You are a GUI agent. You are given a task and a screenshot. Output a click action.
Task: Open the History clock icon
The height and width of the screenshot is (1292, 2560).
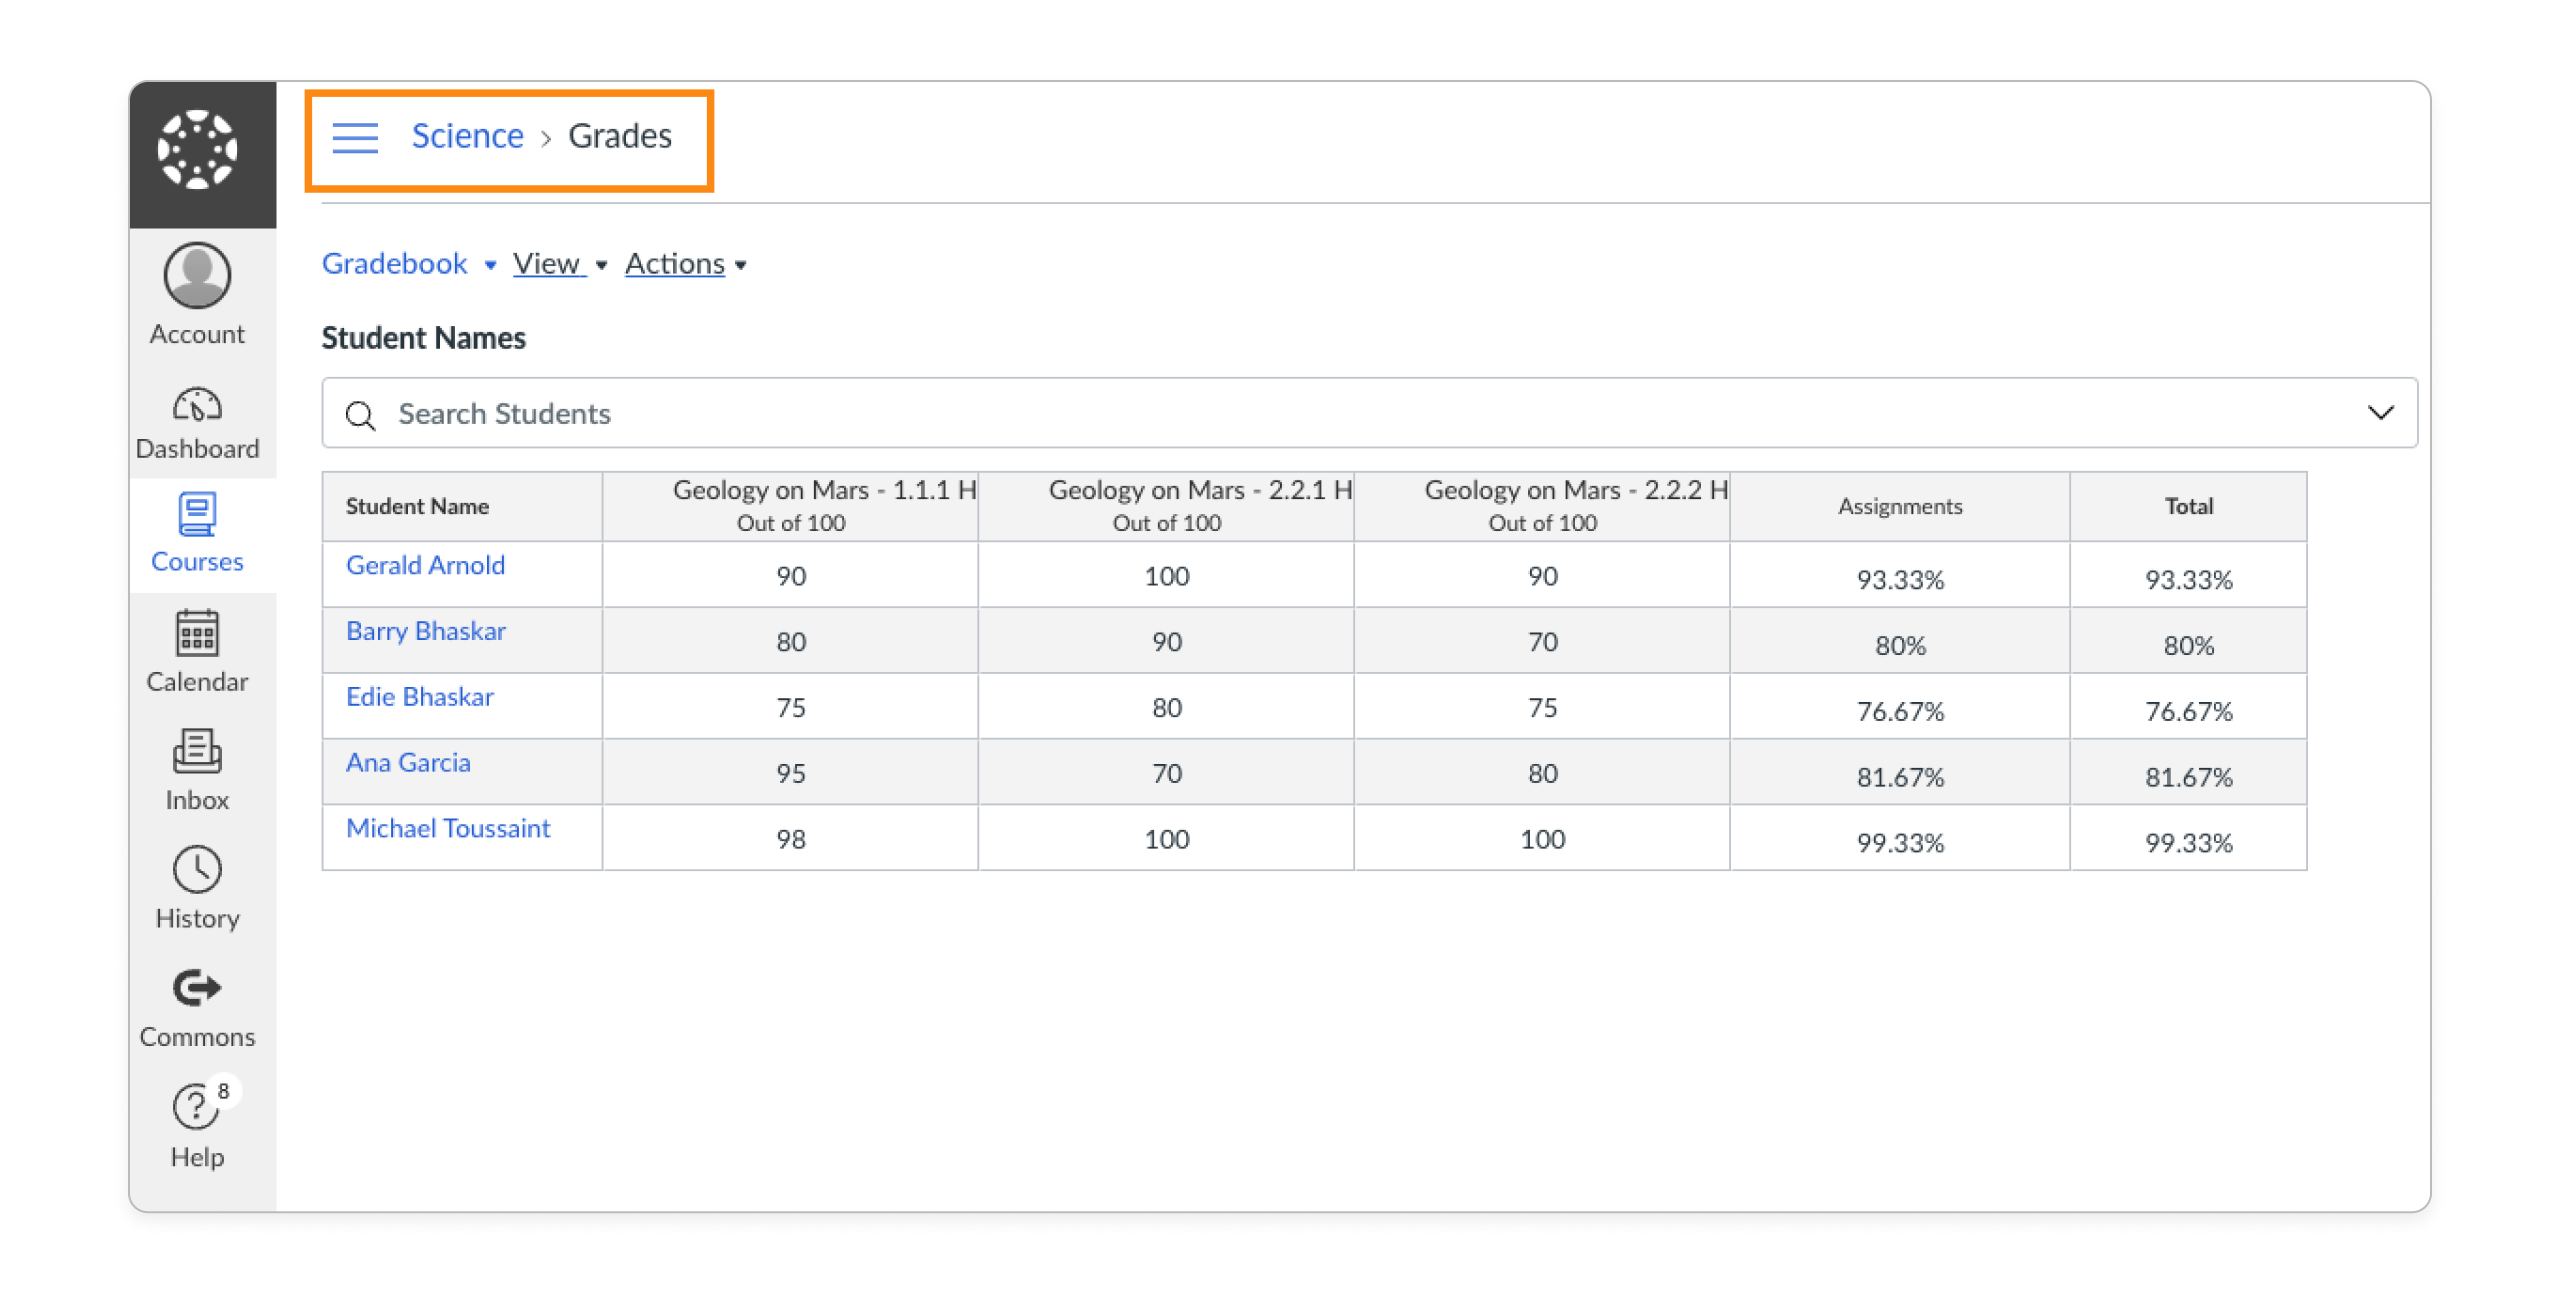tap(198, 870)
